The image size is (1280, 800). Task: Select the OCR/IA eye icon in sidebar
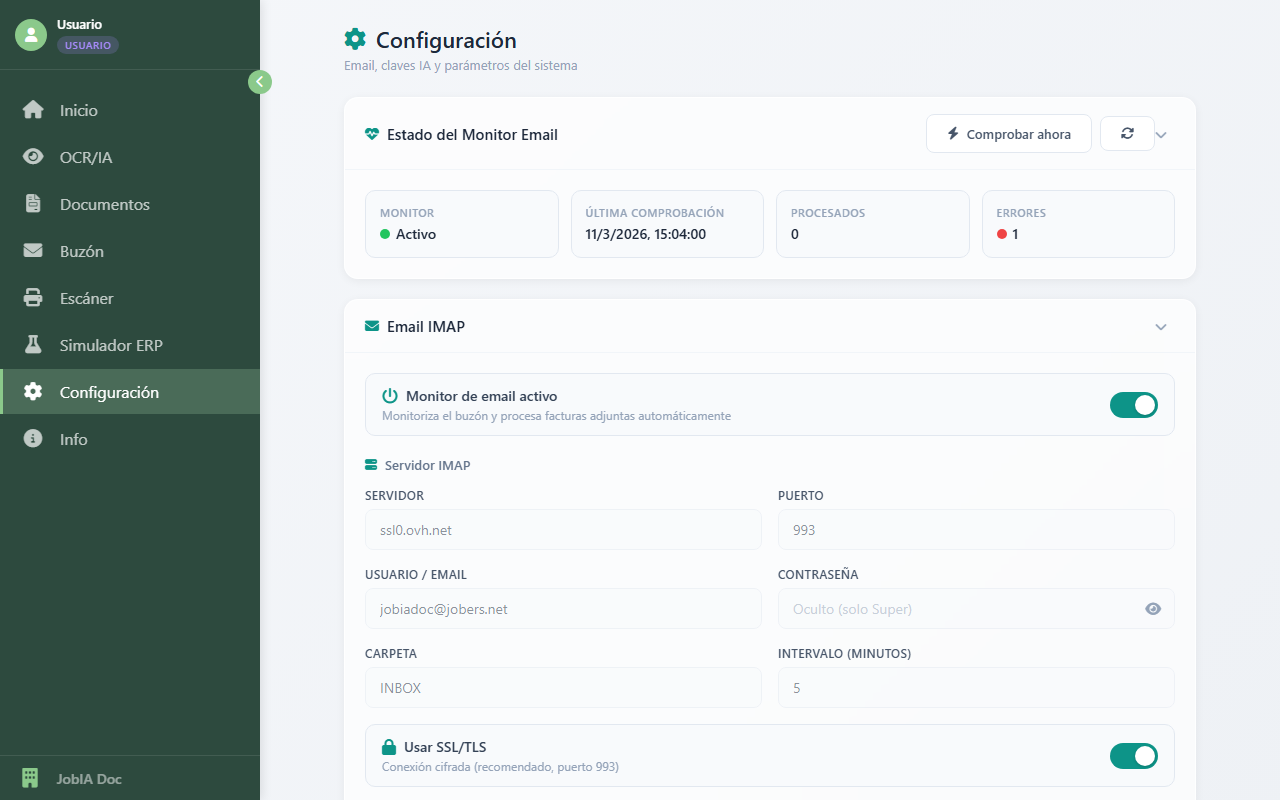click(x=32, y=157)
